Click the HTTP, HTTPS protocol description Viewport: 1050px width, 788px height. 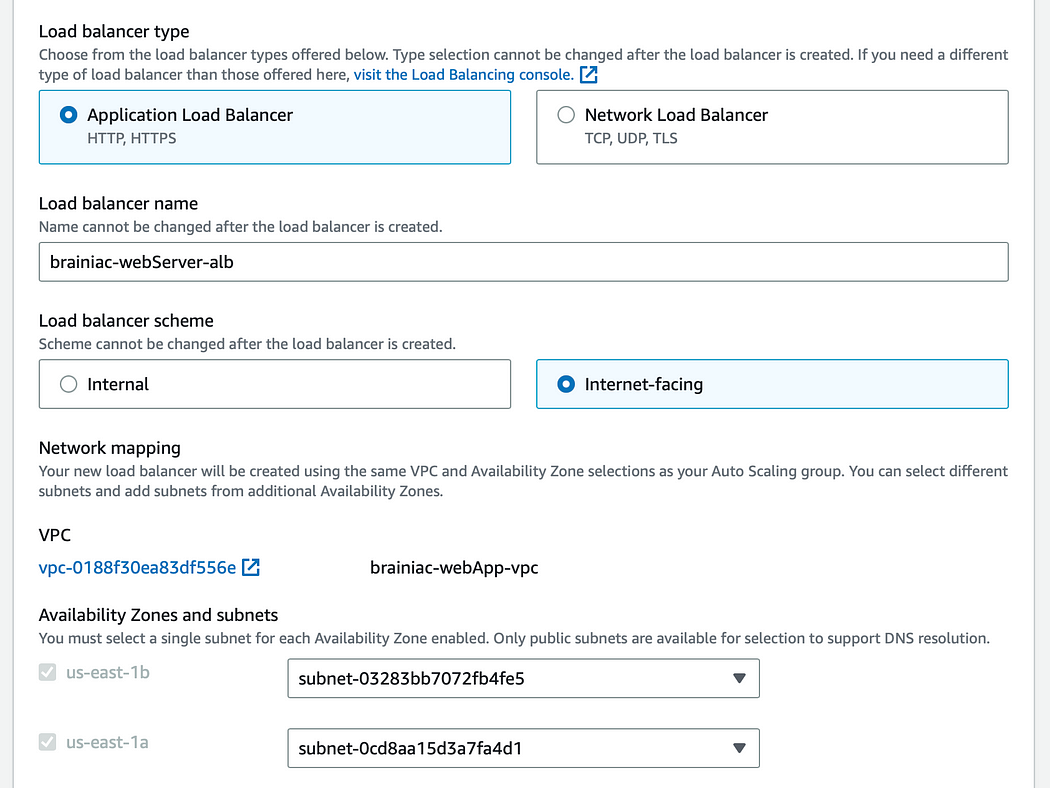coord(132,138)
